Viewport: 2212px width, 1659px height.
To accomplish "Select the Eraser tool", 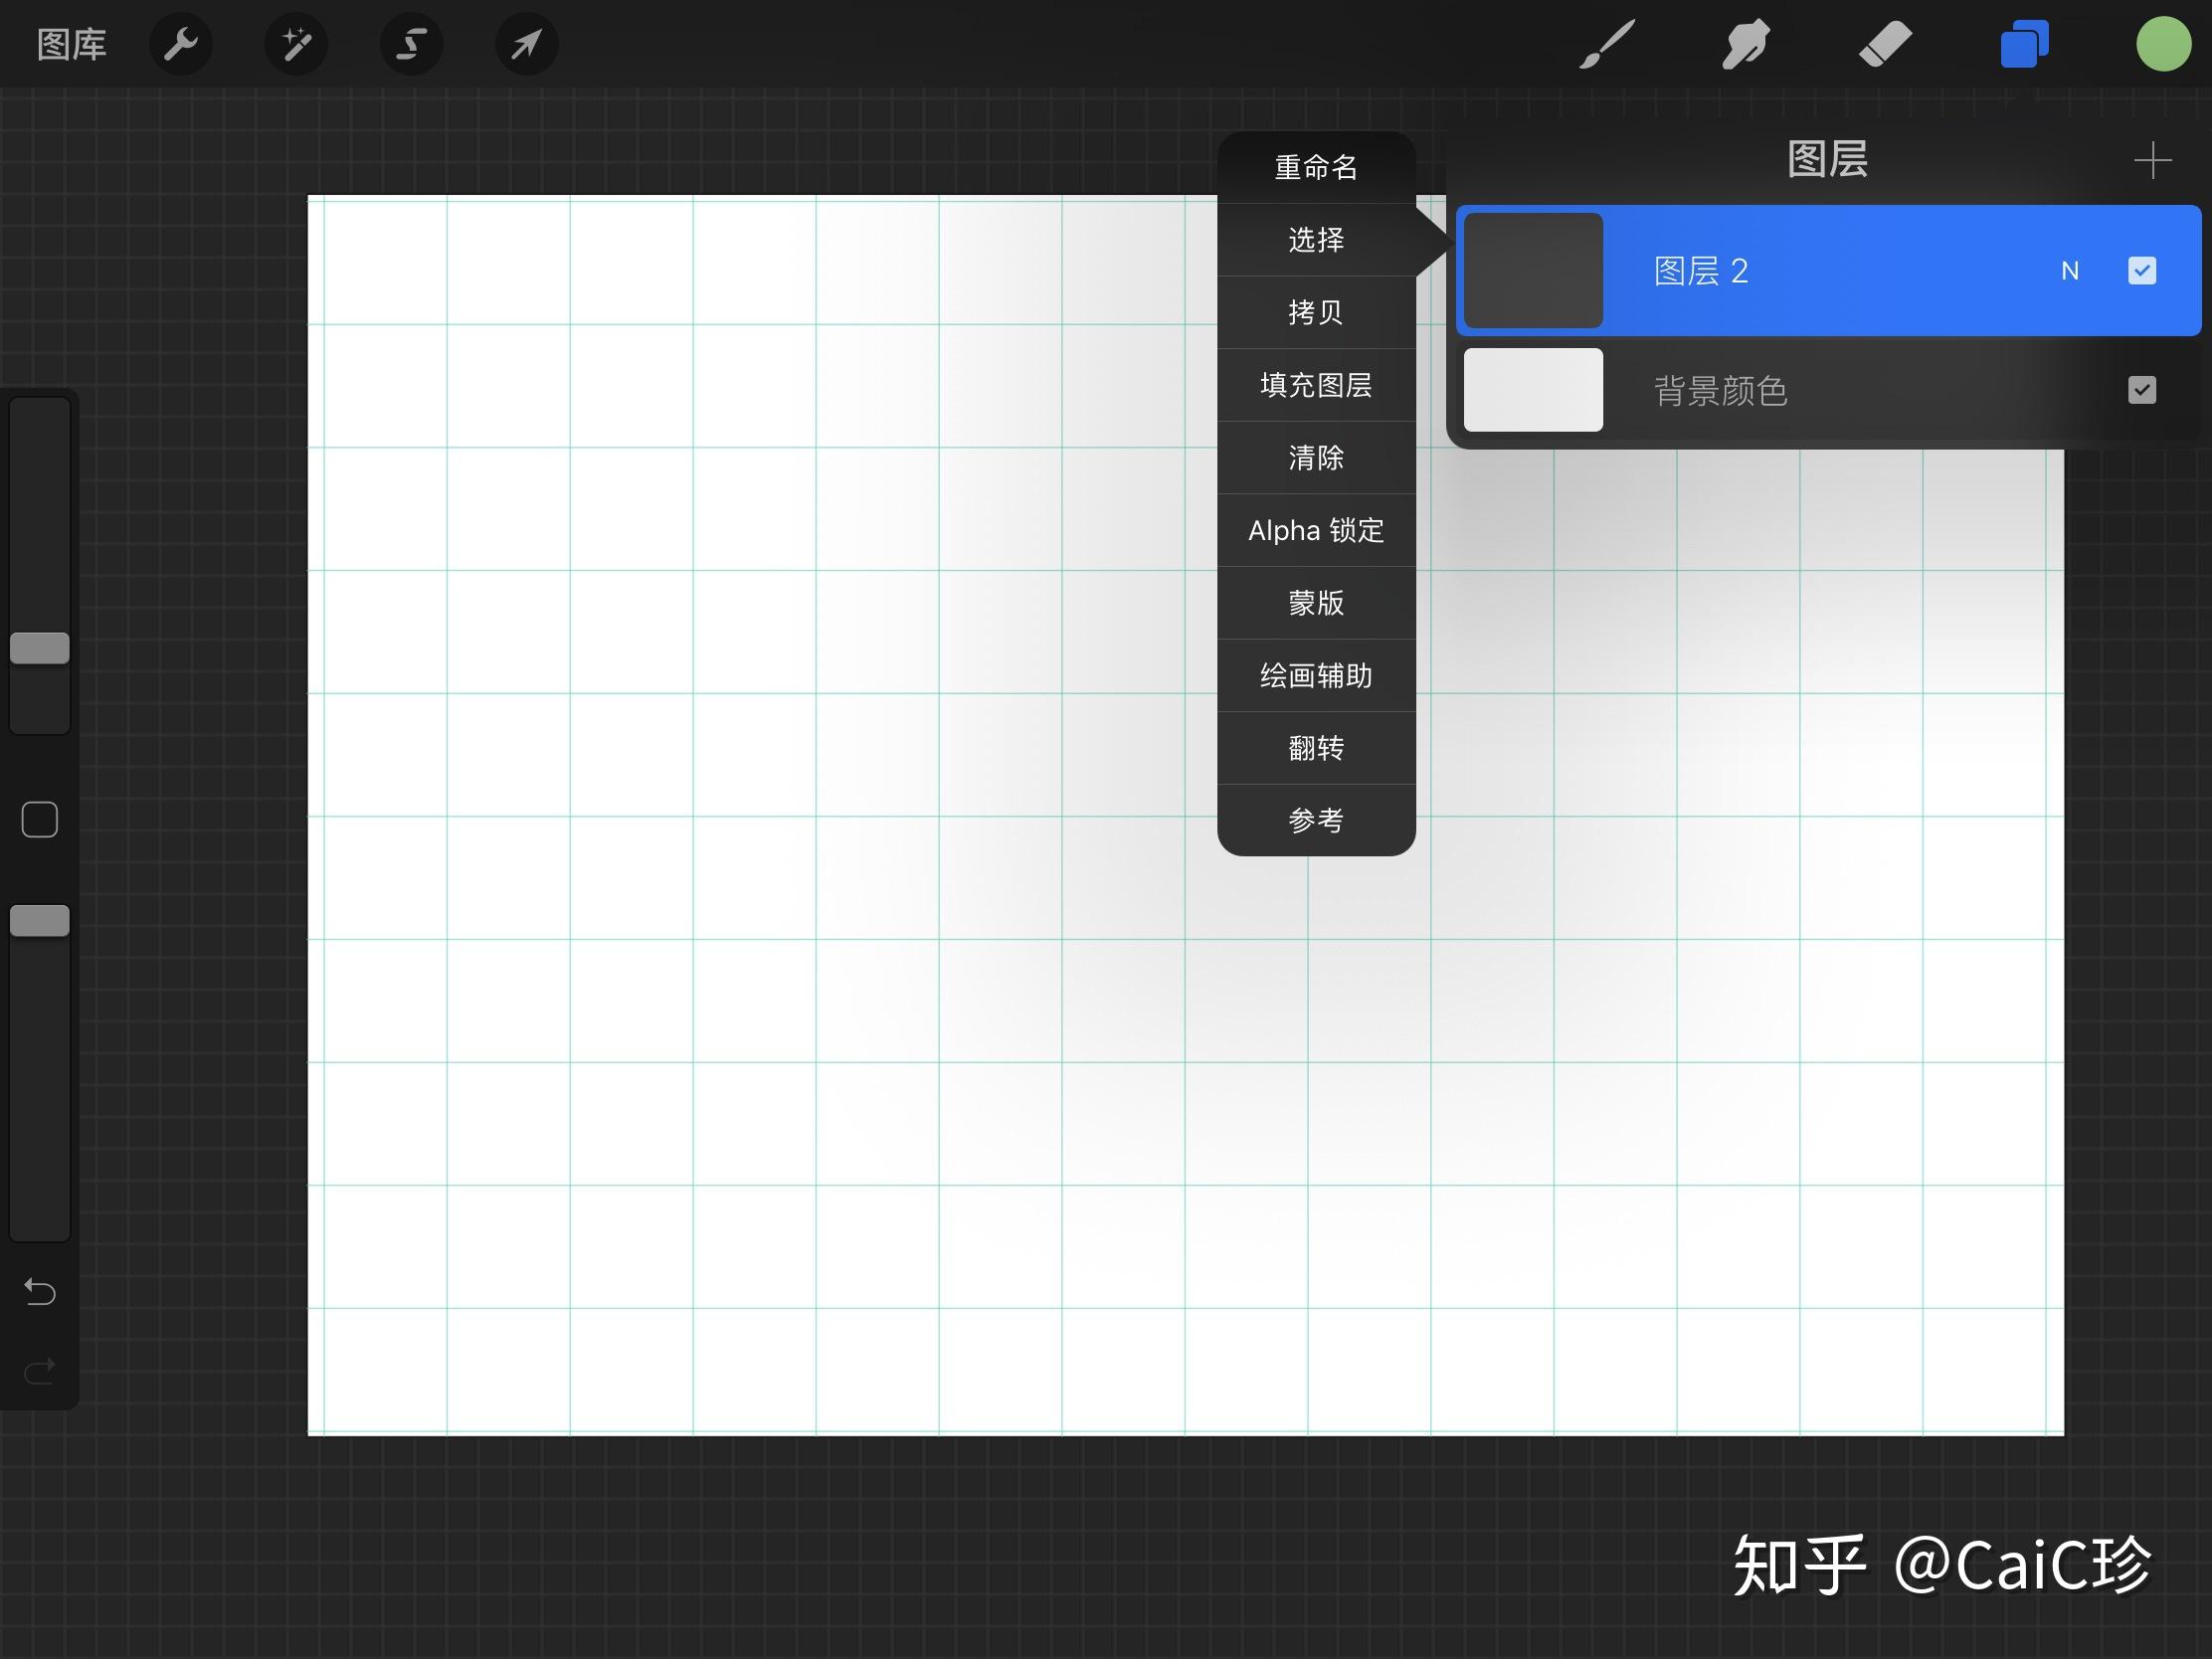I will (x=1885, y=44).
